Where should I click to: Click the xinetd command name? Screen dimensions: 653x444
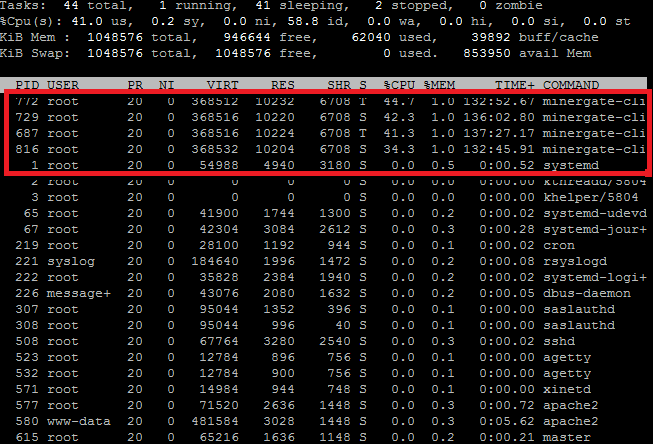pyautogui.click(x=567, y=389)
